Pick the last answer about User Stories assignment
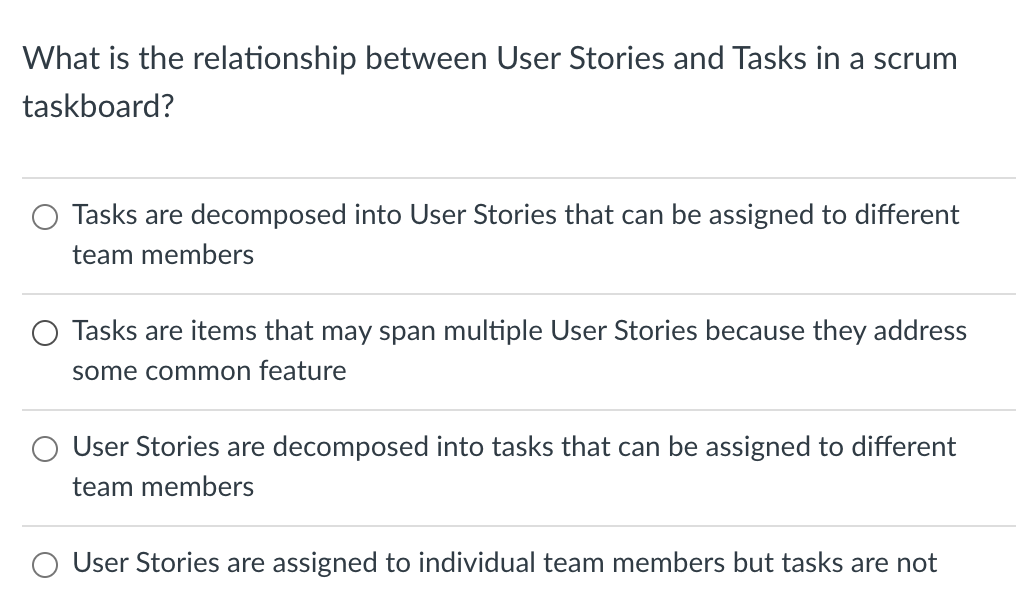Image resolution: width=1022 pixels, height=594 pixels. coord(44,564)
